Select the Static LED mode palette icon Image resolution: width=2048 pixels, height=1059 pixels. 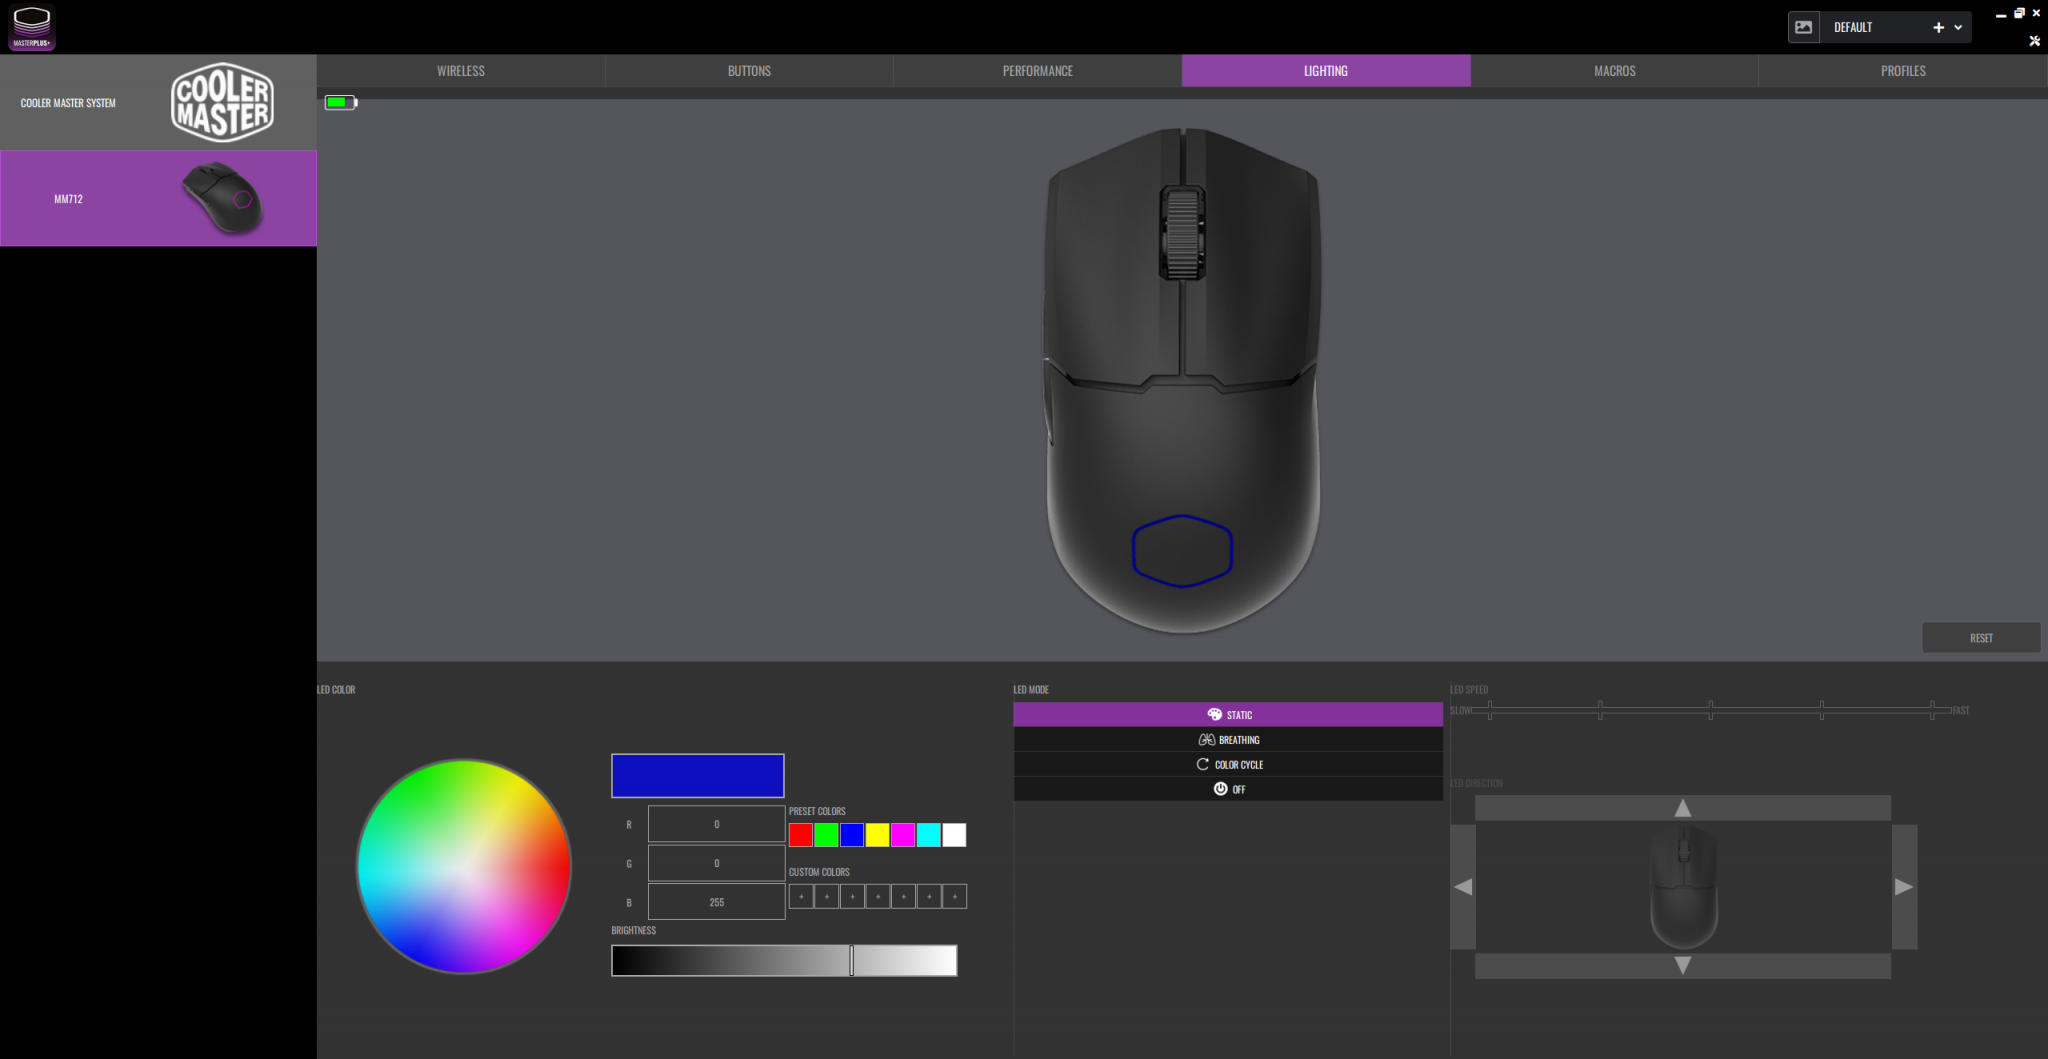pyautogui.click(x=1216, y=714)
